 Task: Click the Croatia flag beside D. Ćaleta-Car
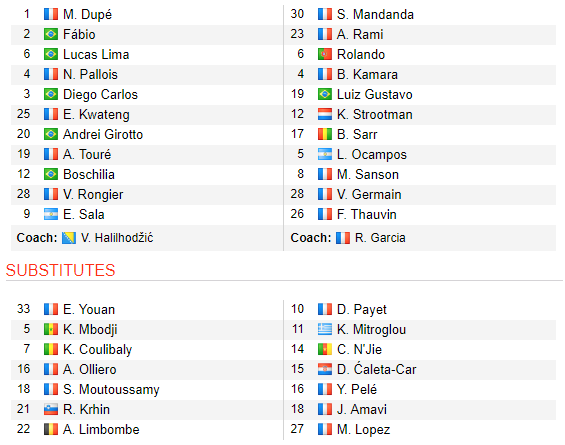pyautogui.click(x=325, y=369)
